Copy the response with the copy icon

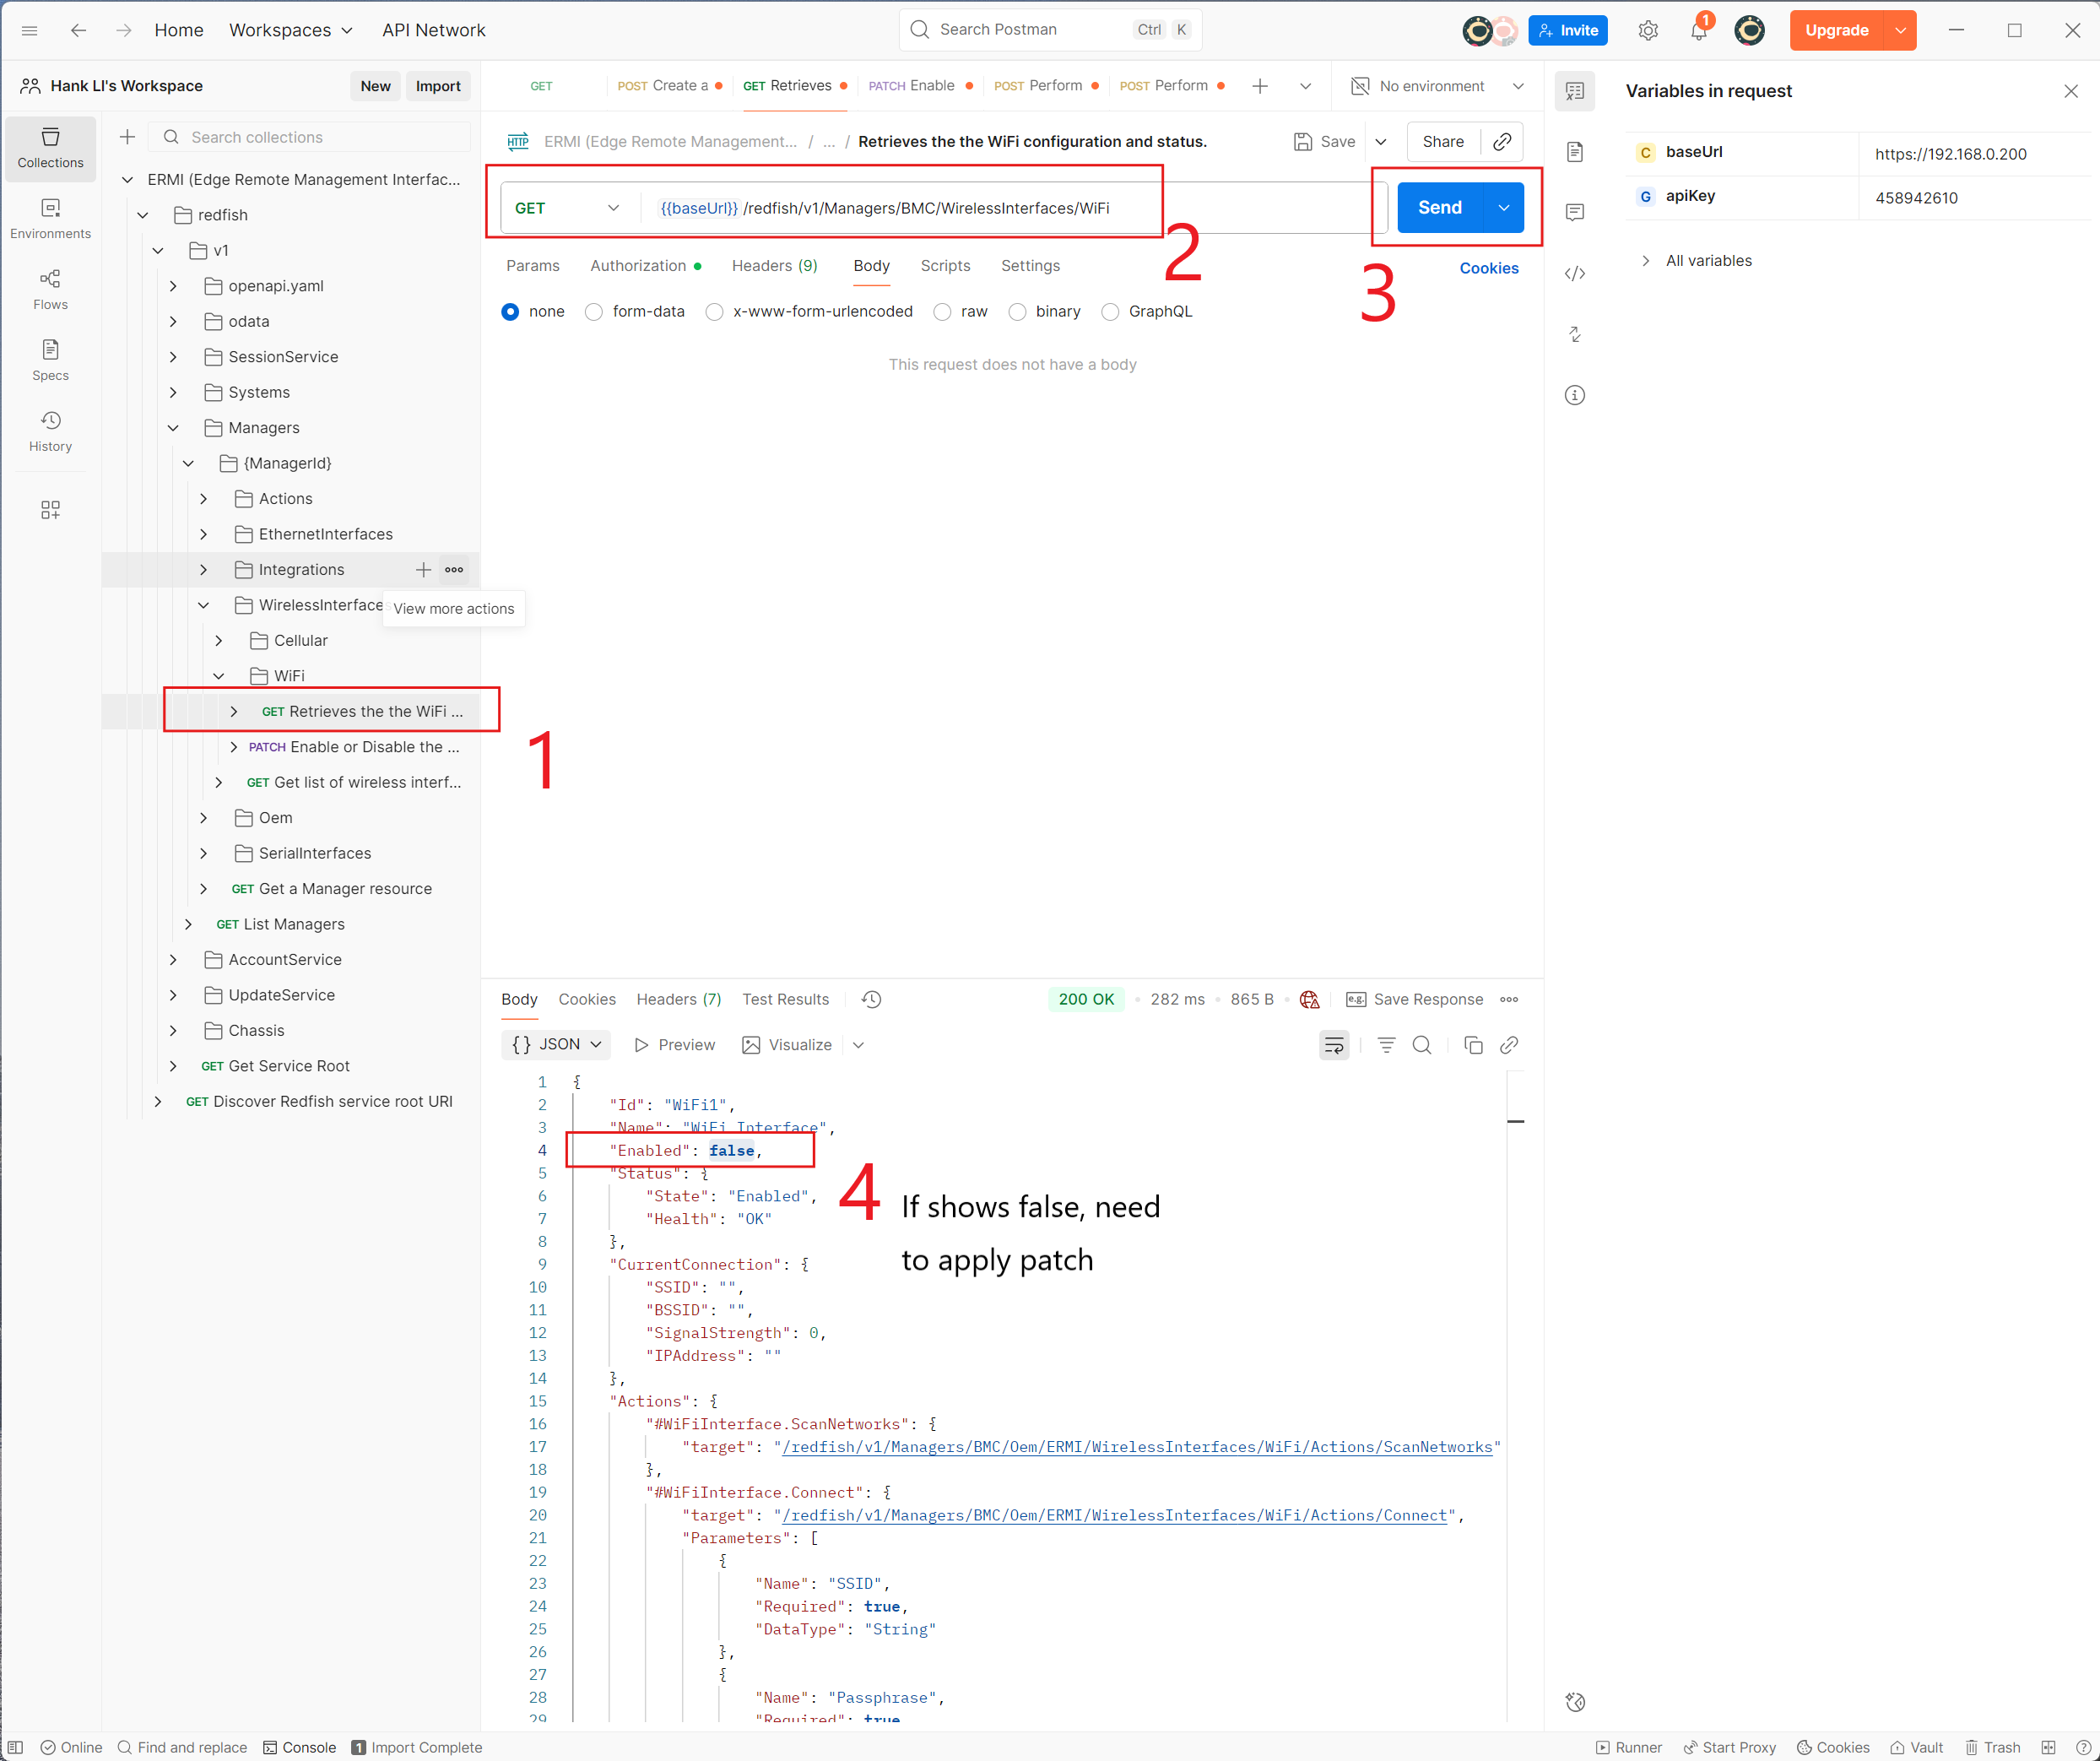click(x=1473, y=1045)
